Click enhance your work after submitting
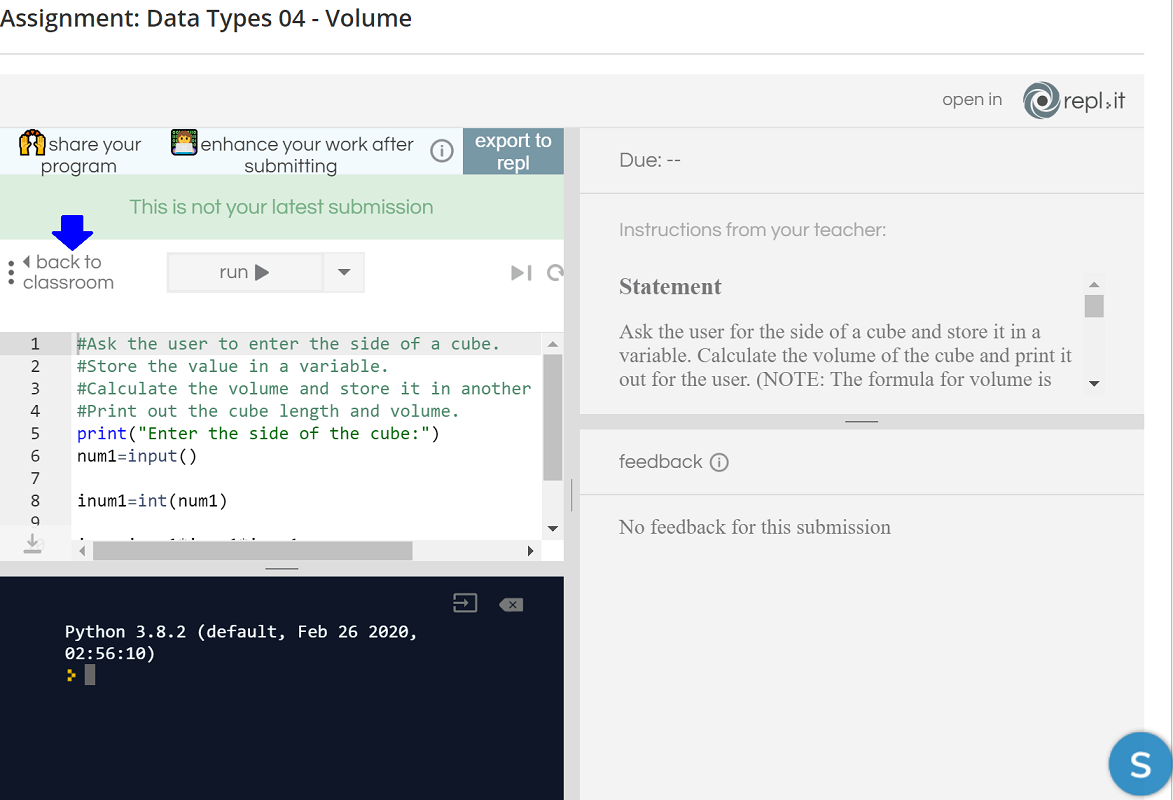This screenshot has width=1173, height=800. tap(292, 155)
